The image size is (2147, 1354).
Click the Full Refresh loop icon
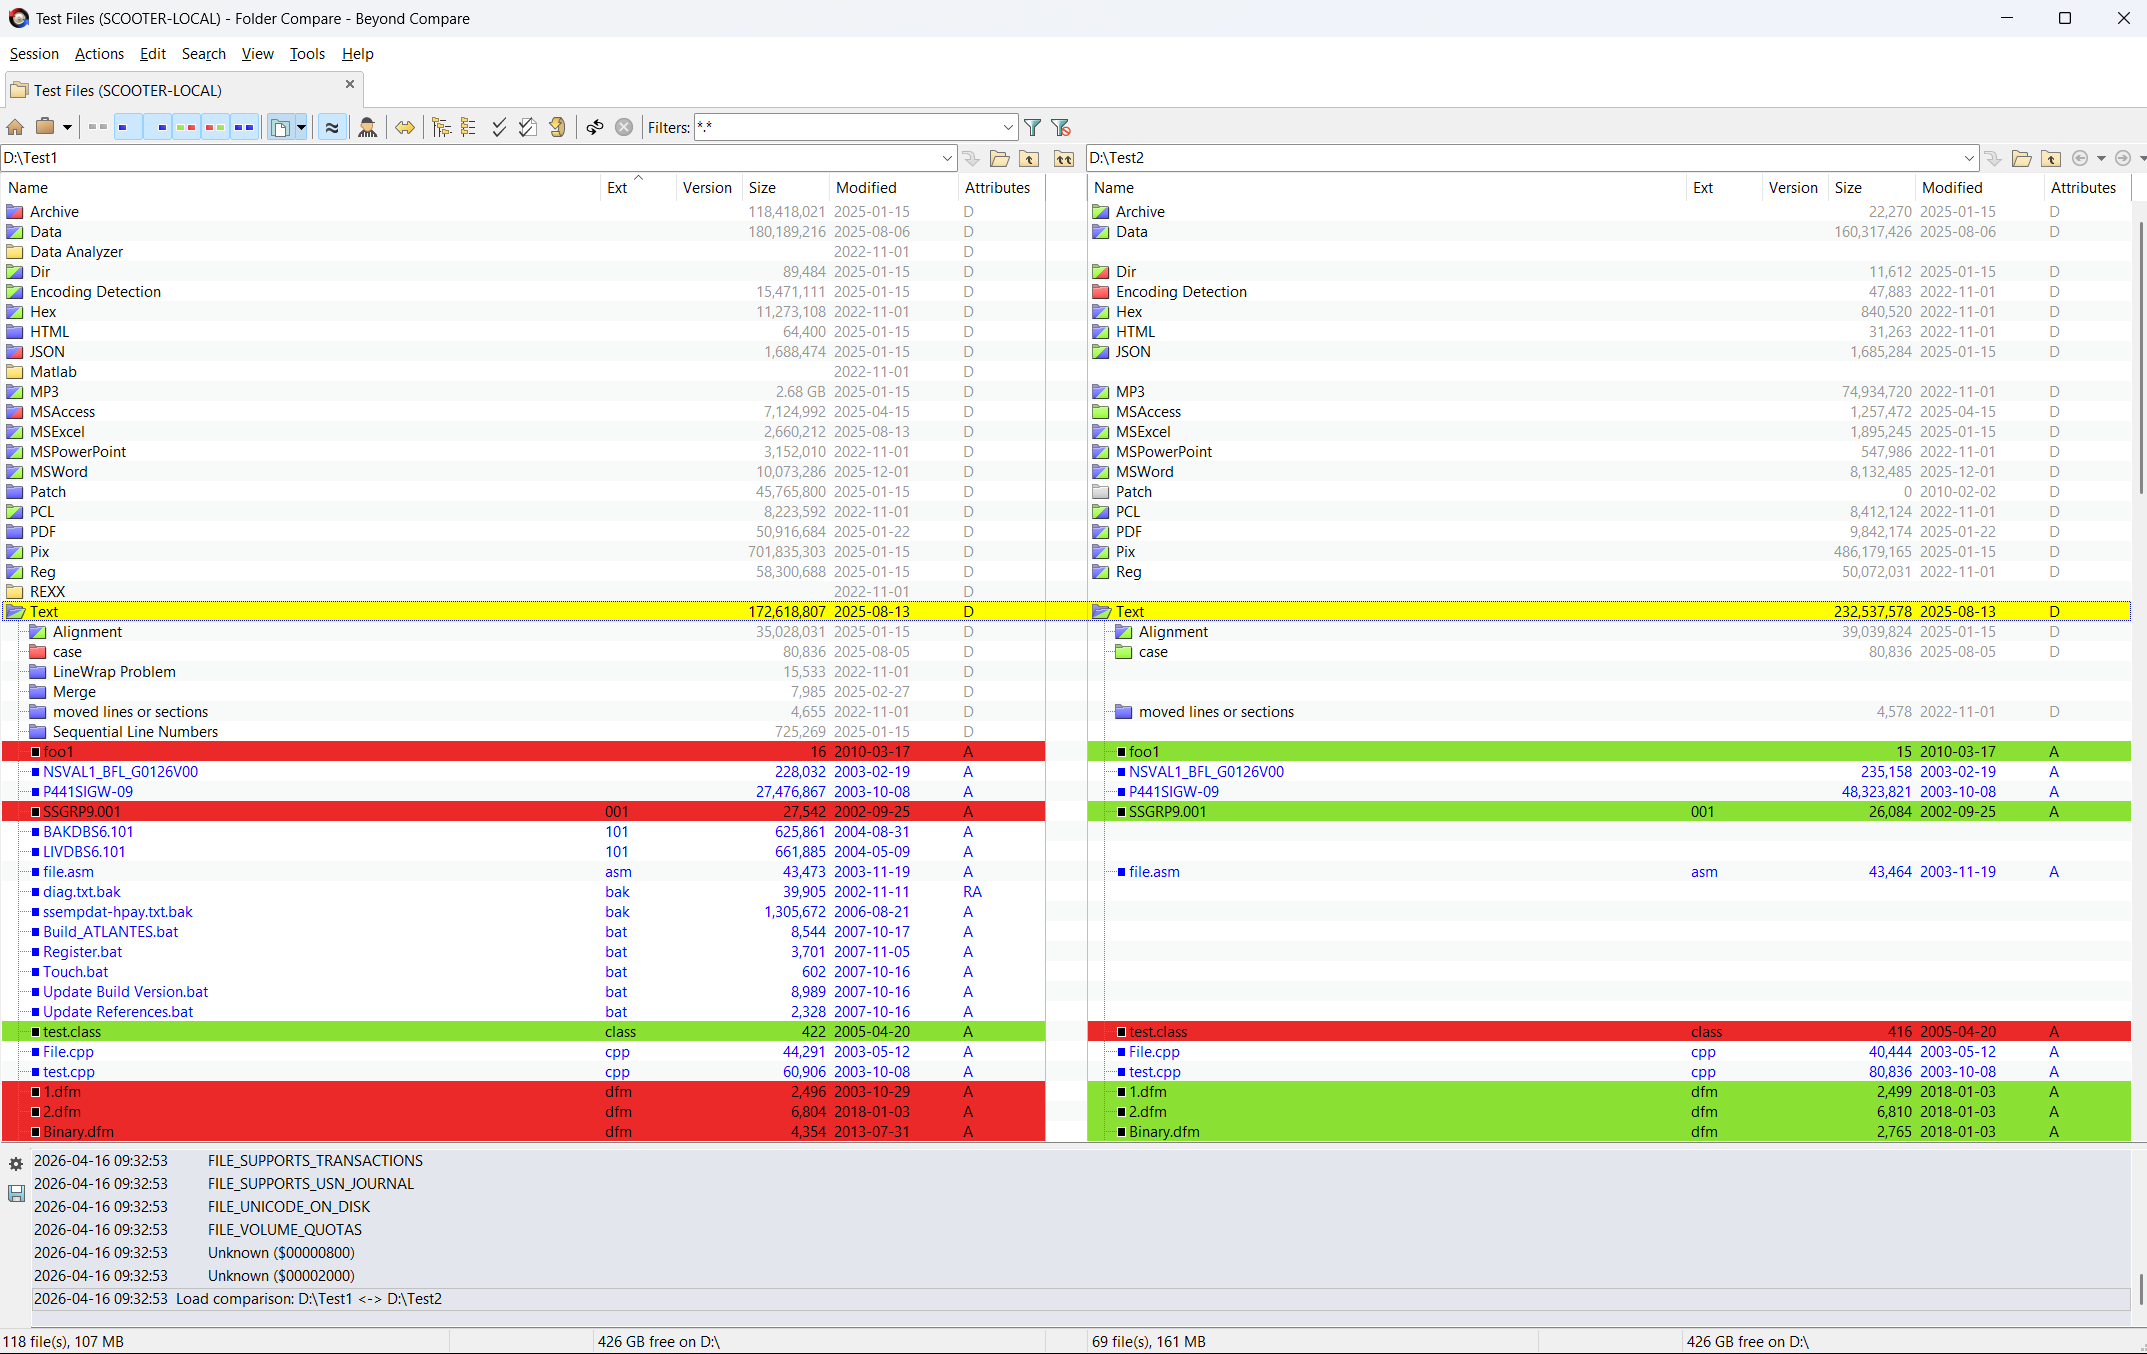(595, 127)
